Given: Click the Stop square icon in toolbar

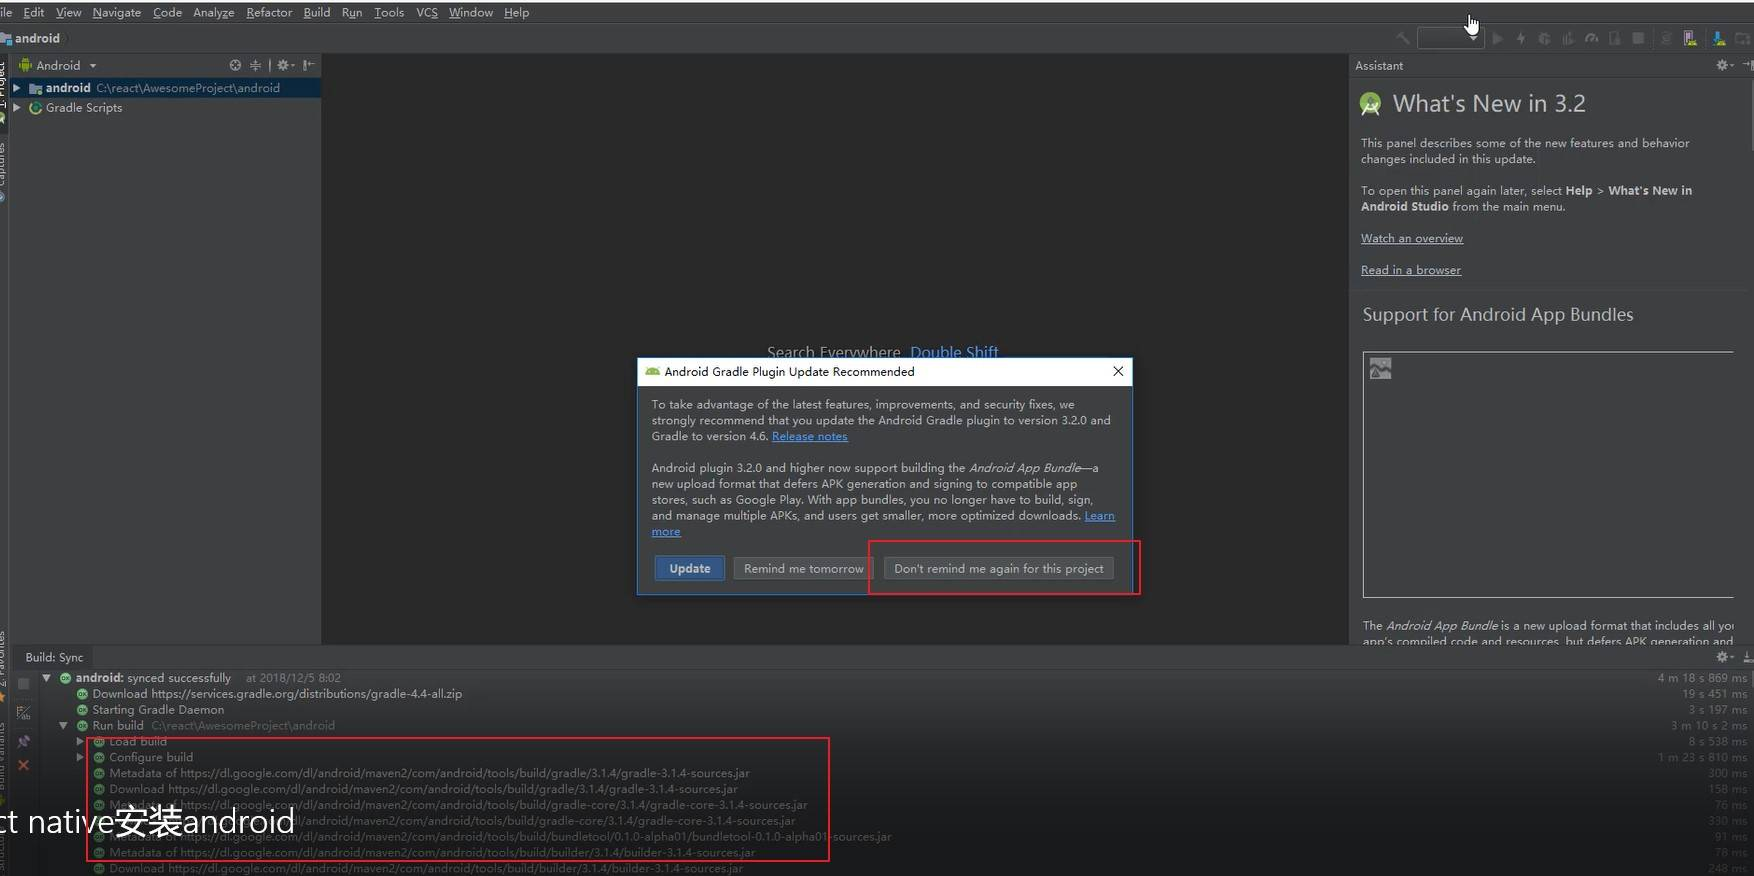Looking at the screenshot, I should click(1638, 38).
